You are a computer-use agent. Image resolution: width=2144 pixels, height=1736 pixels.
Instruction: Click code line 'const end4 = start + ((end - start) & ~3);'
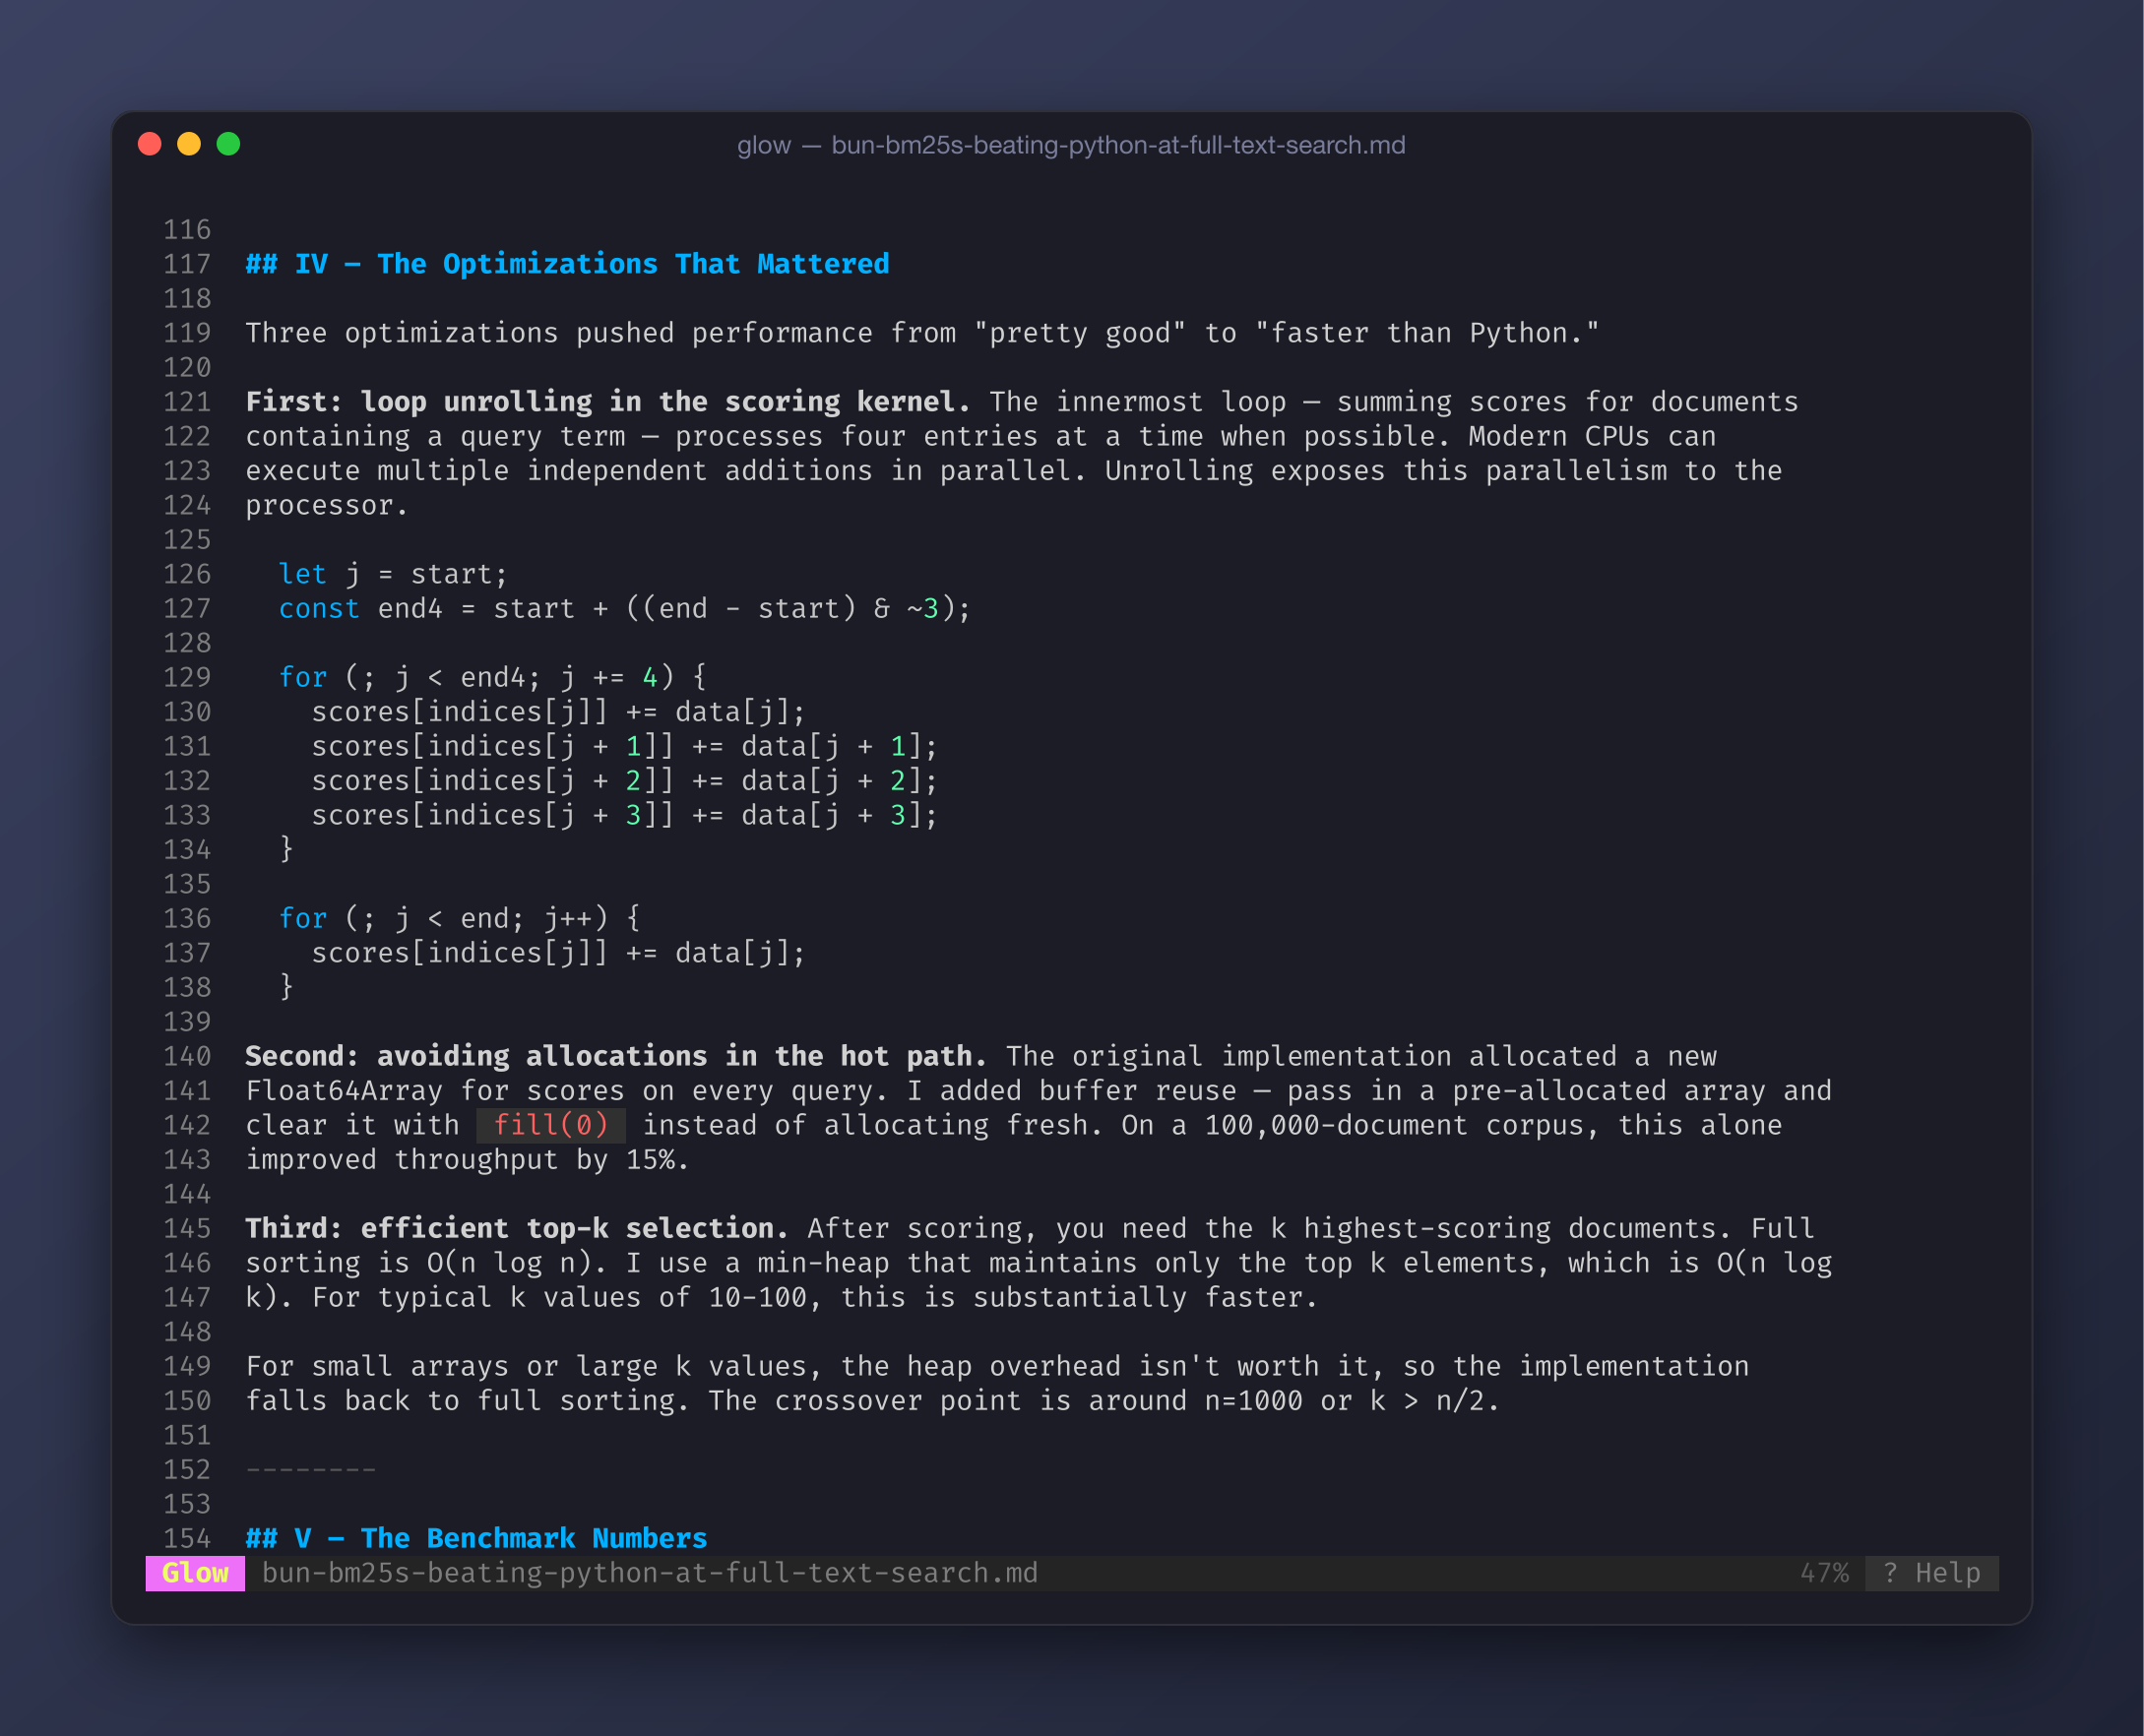tap(625, 608)
